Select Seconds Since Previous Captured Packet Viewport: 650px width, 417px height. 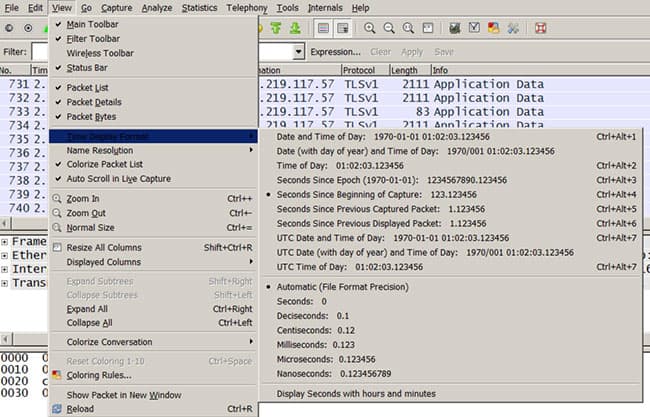pyautogui.click(x=451, y=209)
